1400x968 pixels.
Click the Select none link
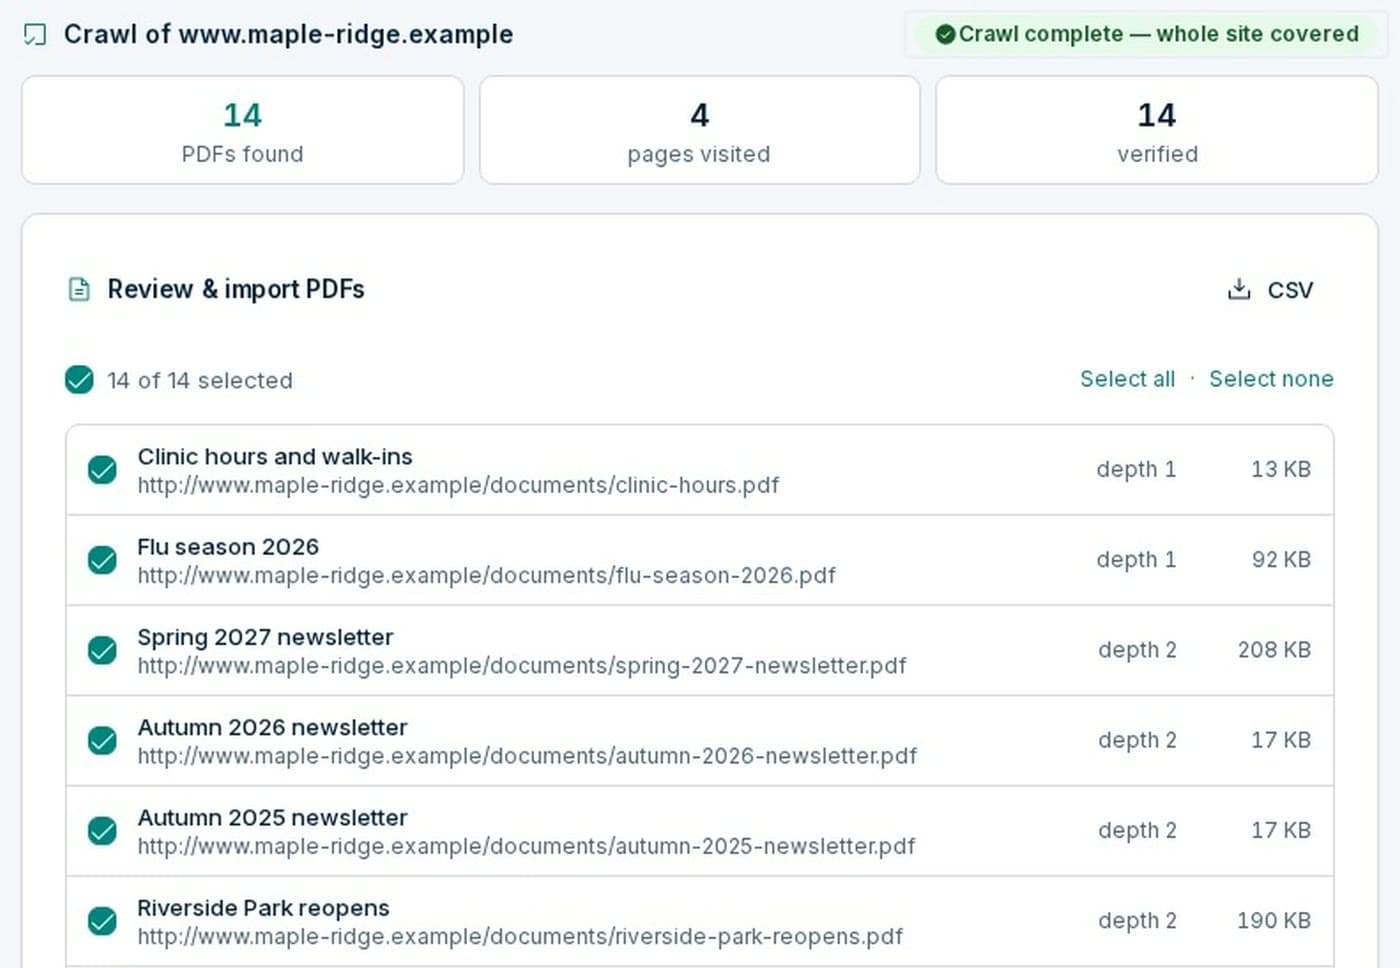click(x=1271, y=379)
